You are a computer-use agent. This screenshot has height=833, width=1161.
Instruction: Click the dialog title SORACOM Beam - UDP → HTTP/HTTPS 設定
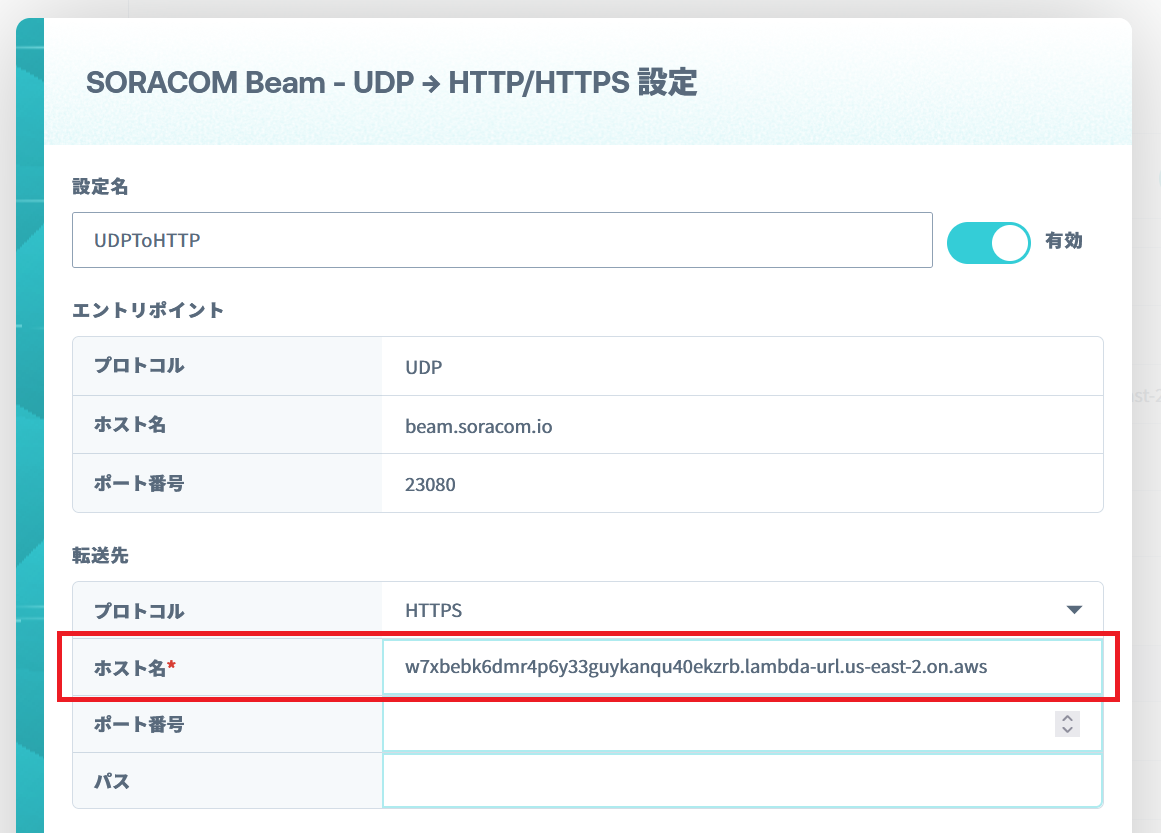point(392,82)
